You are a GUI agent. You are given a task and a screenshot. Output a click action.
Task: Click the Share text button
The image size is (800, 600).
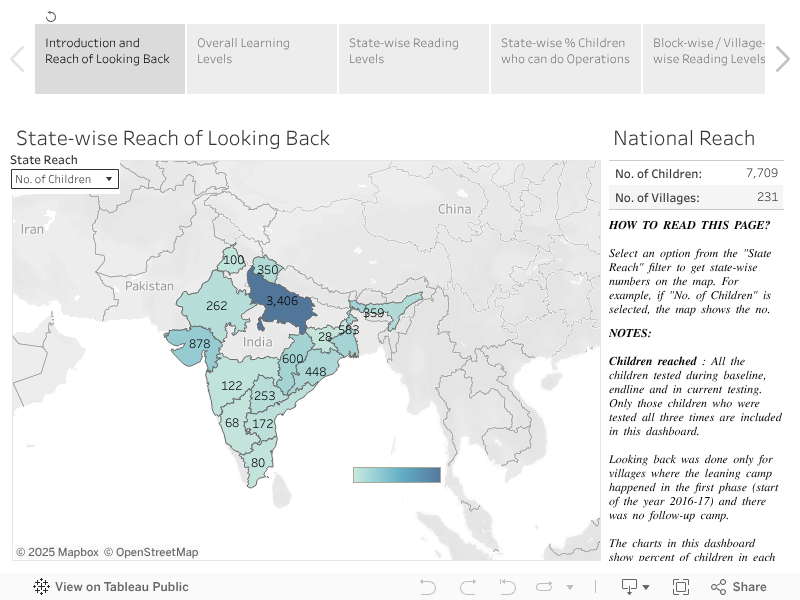[749, 587]
